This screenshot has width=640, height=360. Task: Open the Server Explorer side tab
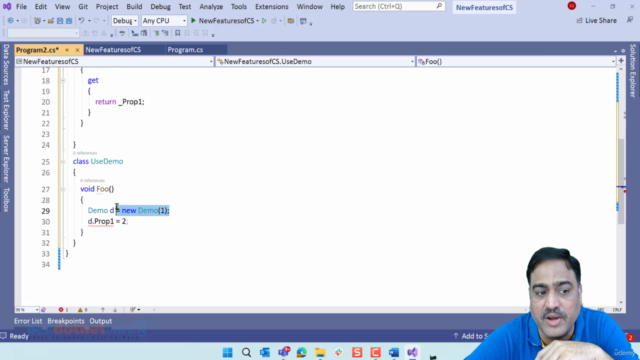[x=6, y=159]
